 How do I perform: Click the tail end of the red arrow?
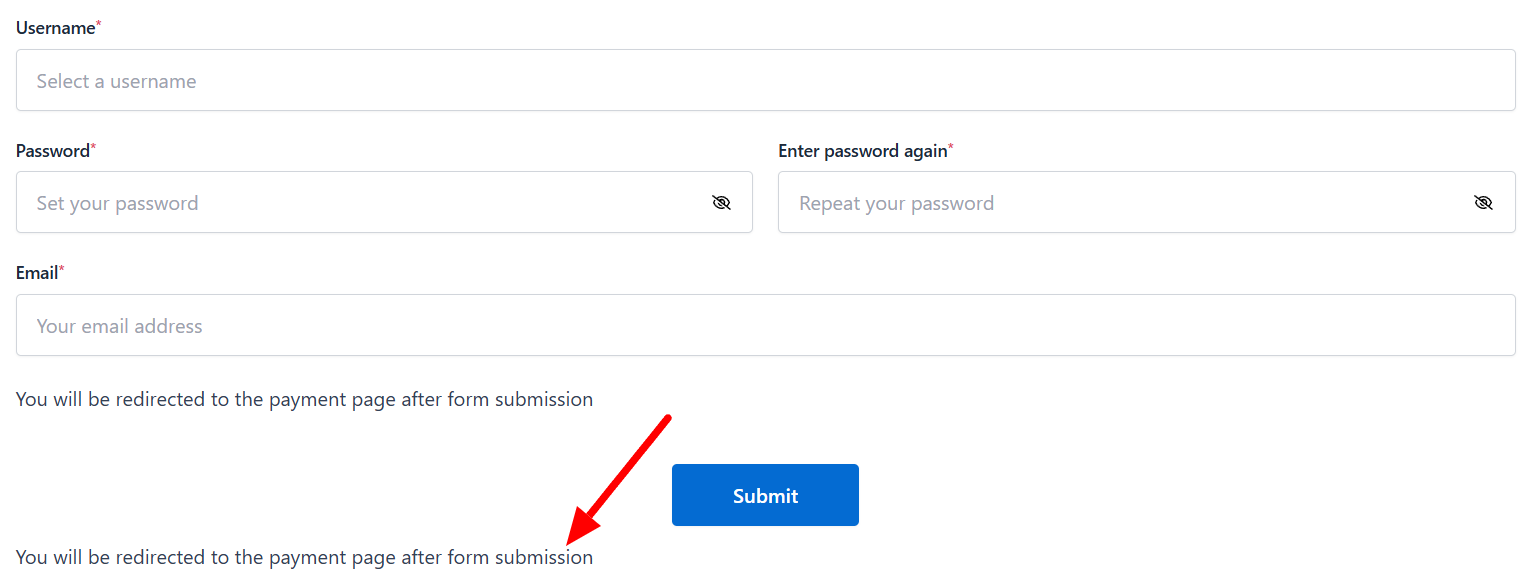[x=666, y=419]
